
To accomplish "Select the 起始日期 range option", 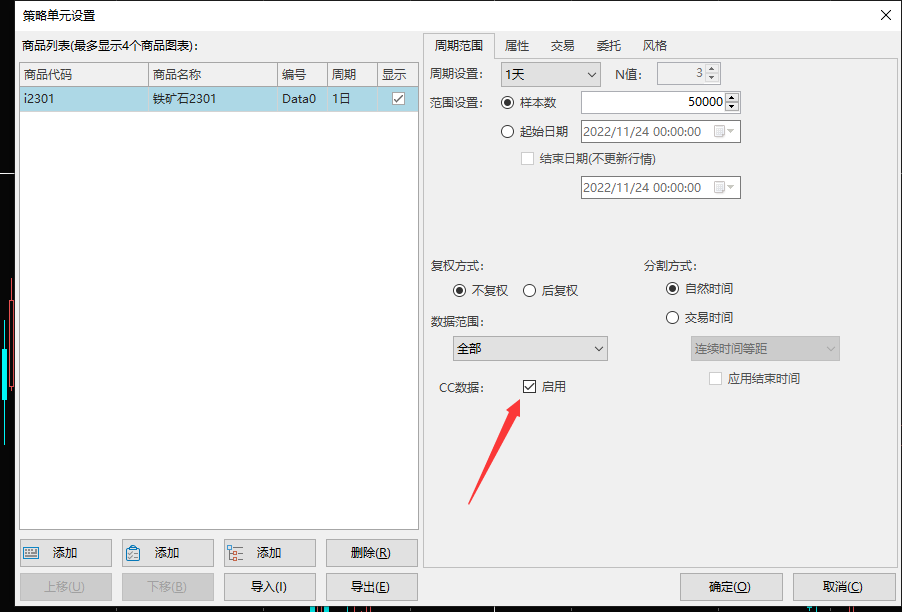I will 507,131.
